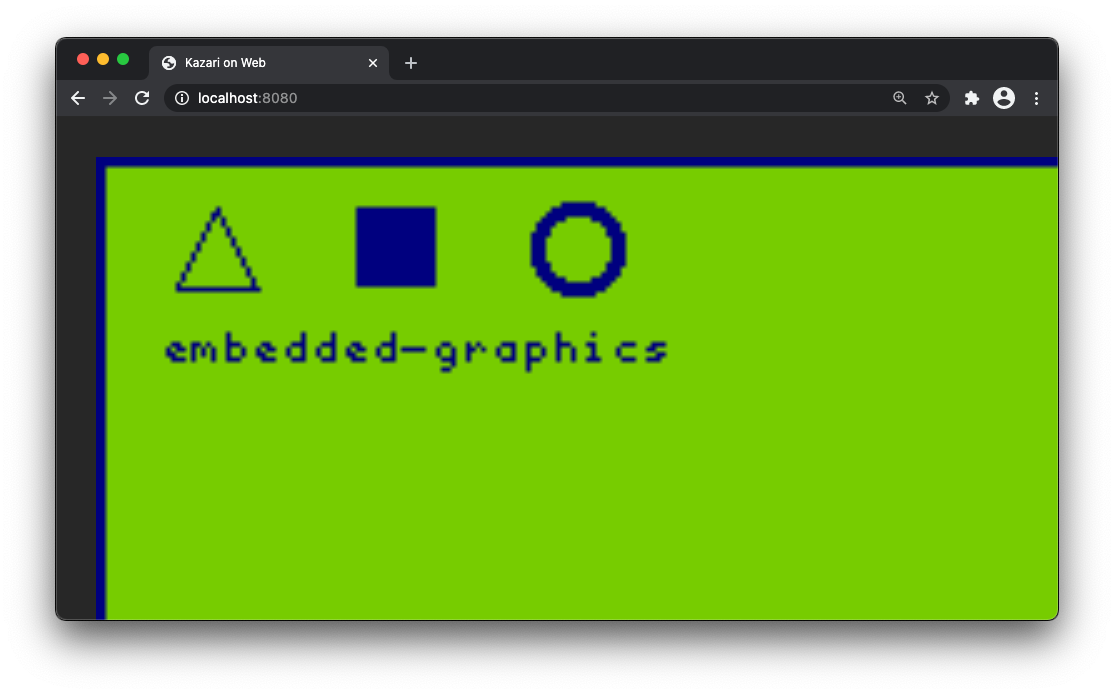Click the bookmark star icon

[932, 98]
